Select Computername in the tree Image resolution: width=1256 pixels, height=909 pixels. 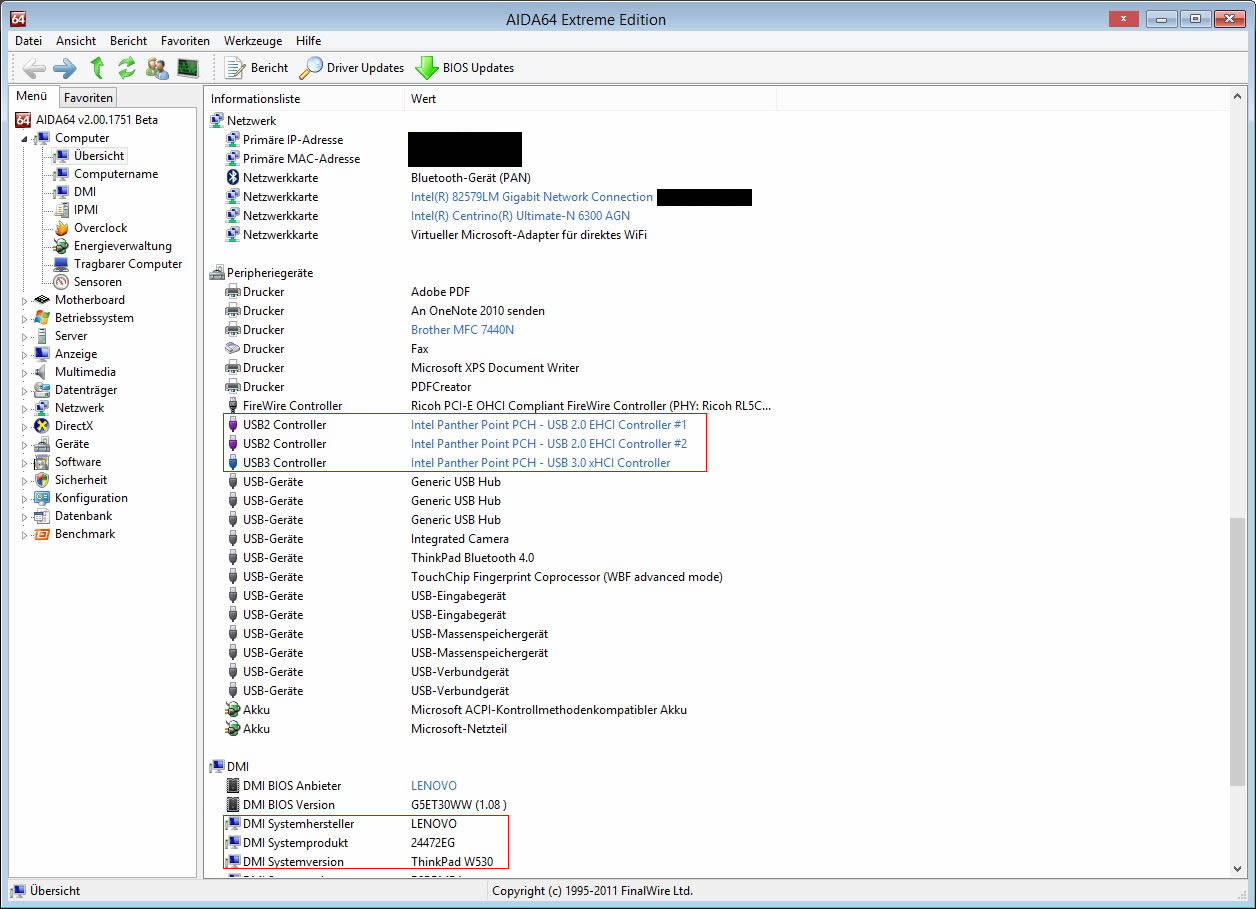coord(116,174)
